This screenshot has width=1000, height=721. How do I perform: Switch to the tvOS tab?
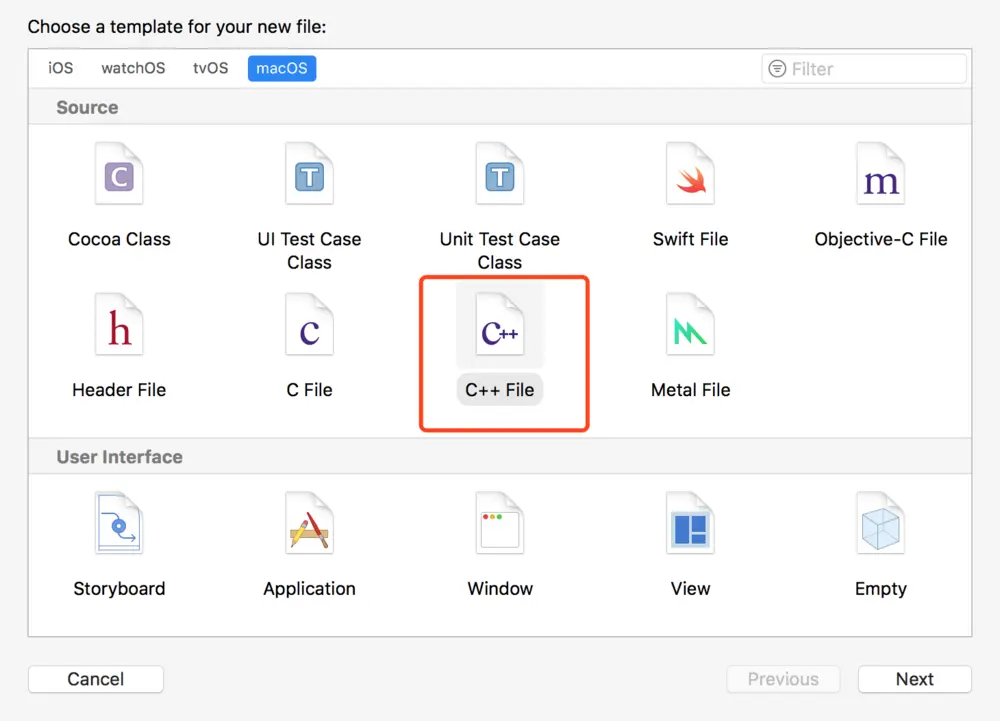pos(210,68)
